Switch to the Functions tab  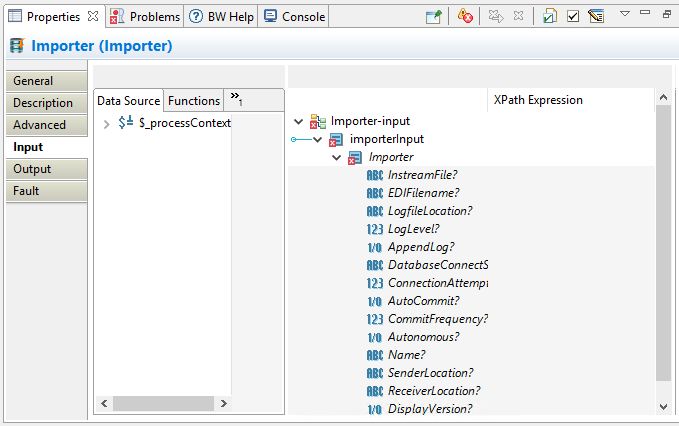[x=194, y=101]
